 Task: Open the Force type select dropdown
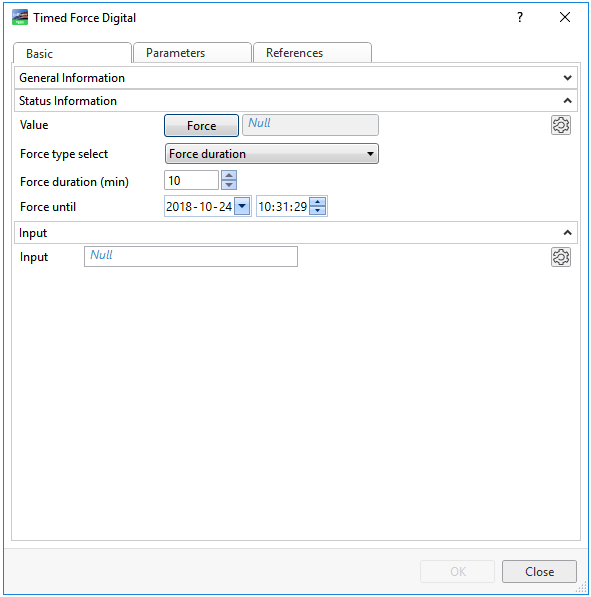pos(272,154)
